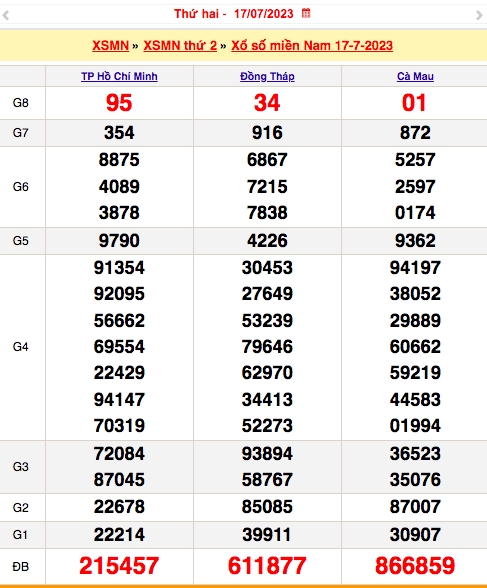
Task: Open TP Hồ Chí Minh results link
Action: click(119, 76)
